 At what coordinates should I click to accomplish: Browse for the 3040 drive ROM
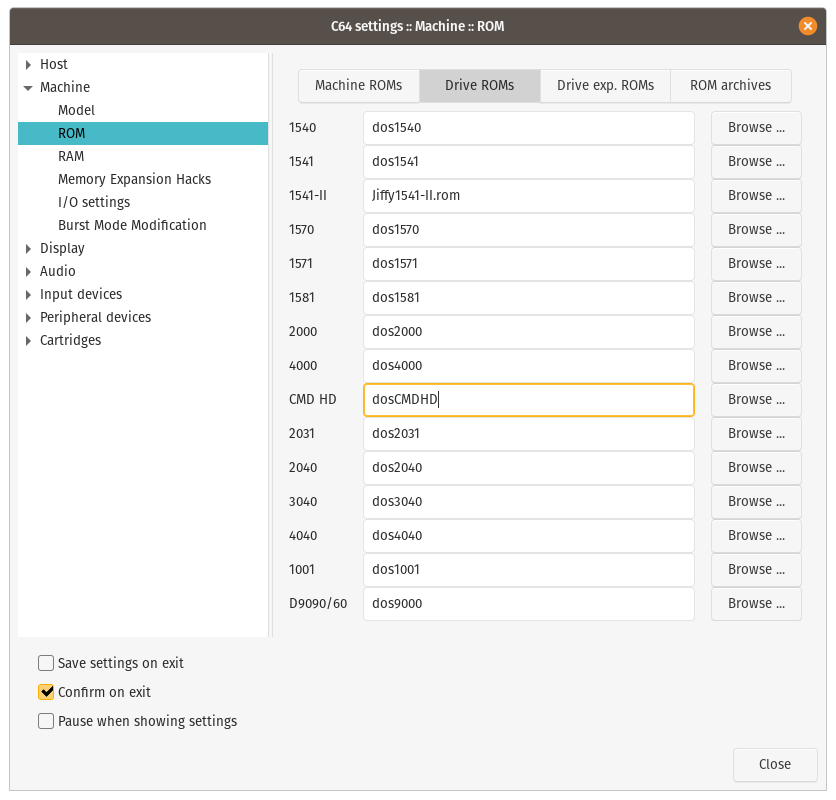pos(756,501)
